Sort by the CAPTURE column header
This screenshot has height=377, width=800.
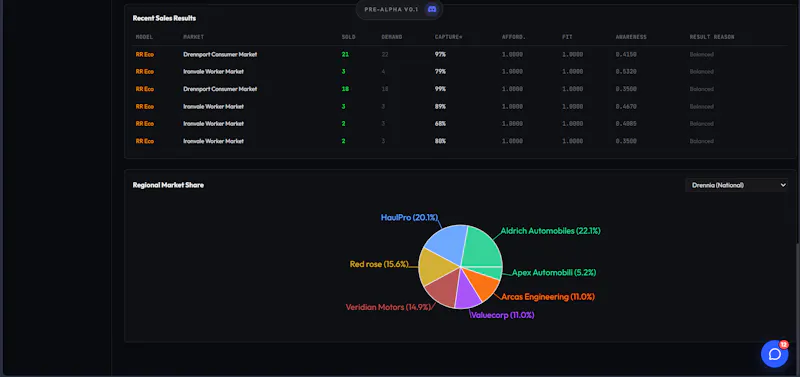coord(448,37)
